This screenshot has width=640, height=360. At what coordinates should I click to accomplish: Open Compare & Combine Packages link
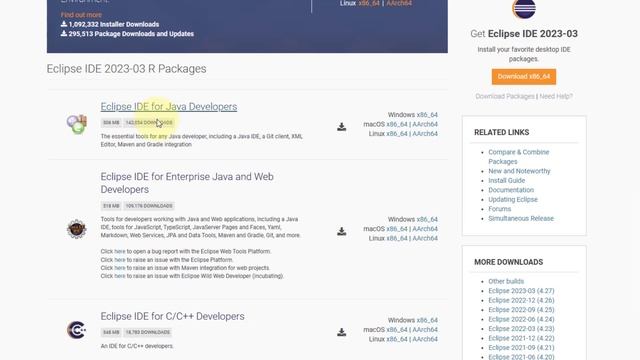tap(518, 157)
